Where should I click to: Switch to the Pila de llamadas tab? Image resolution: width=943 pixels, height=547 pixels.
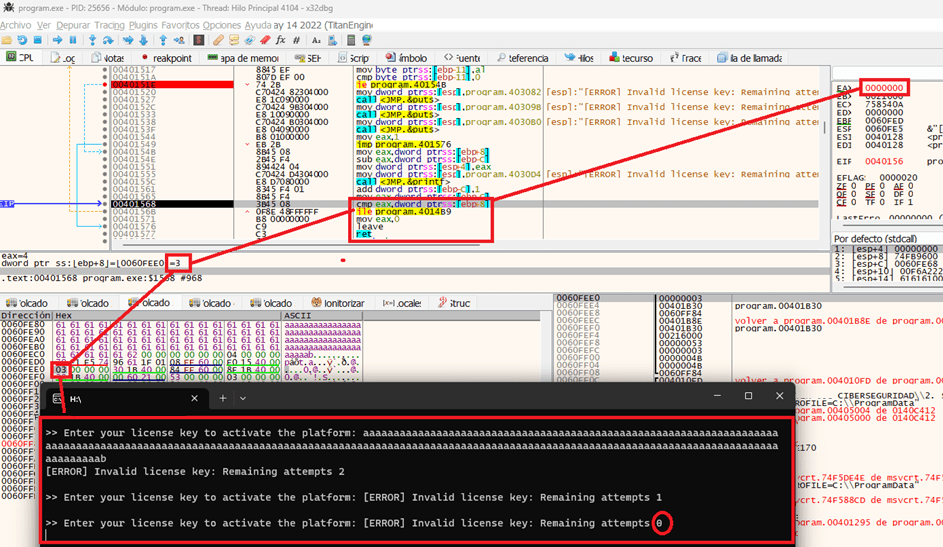[749, 58]
